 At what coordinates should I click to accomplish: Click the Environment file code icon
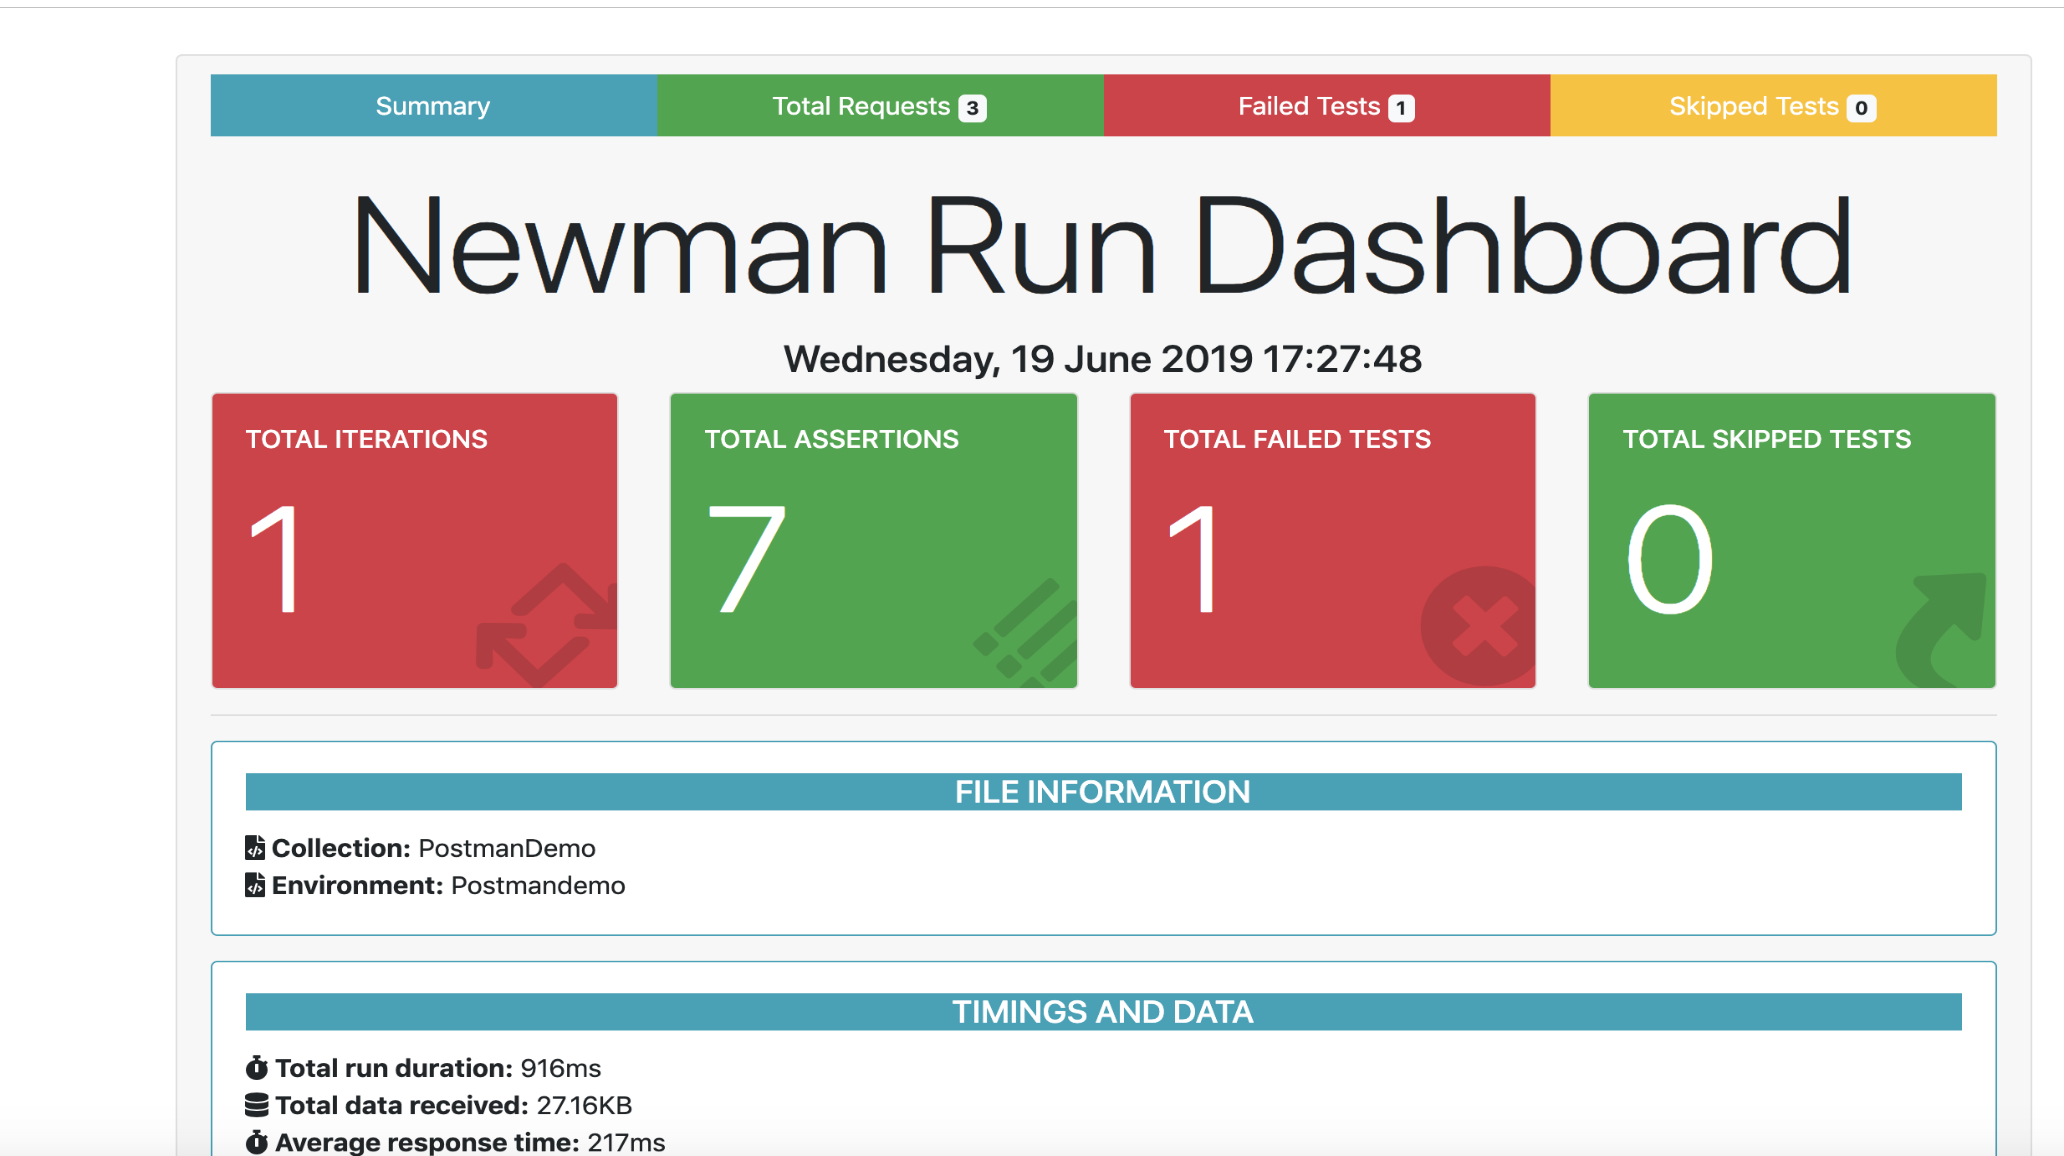click(255, 885)
